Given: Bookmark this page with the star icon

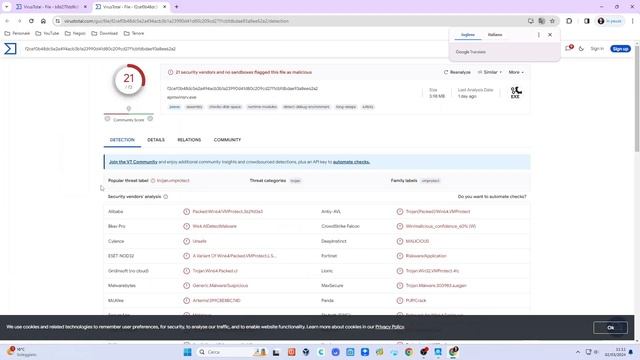Looking at the screenshot, I should coord(552,21).
